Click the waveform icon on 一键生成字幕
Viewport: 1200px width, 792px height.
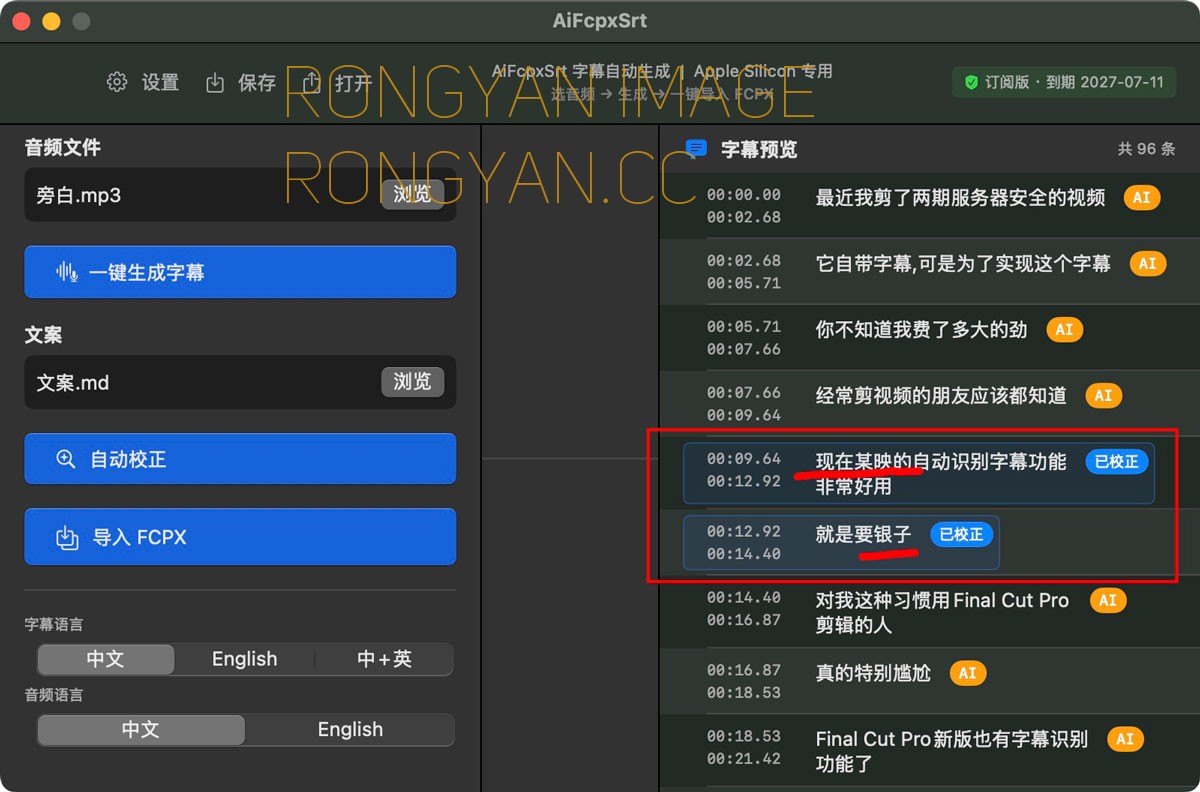pos(67,272)
